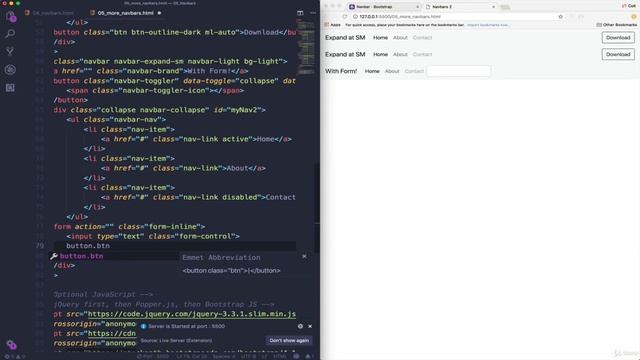This screenshot has height=360, width=640.
Task: Click Home in the first navbar
Action: tap(380, 38)
